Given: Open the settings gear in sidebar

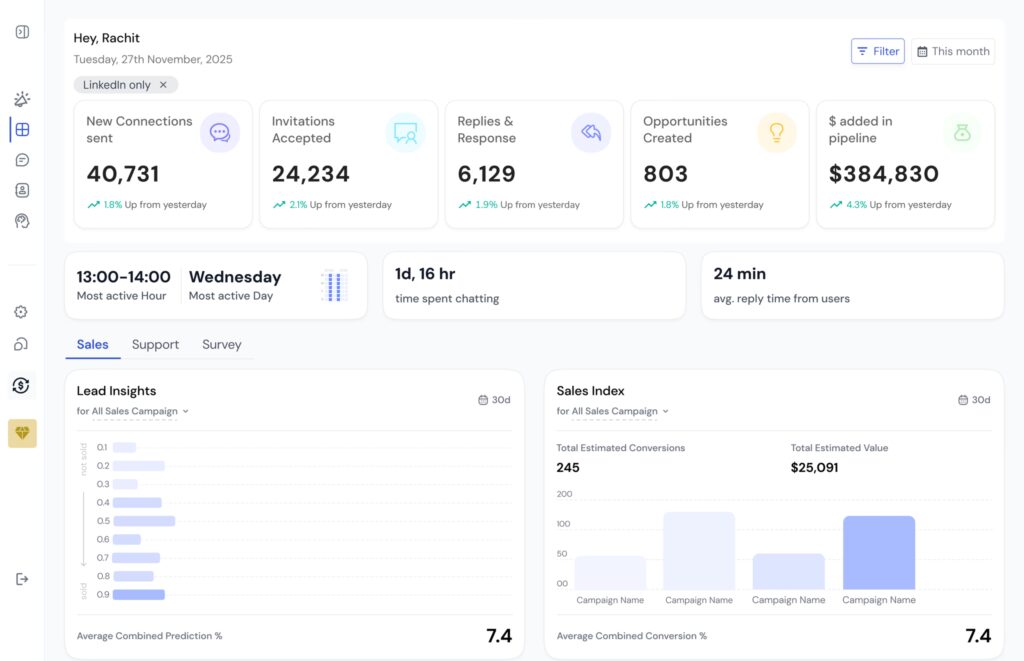Looking at the screenshot, I should coord(21,312).
